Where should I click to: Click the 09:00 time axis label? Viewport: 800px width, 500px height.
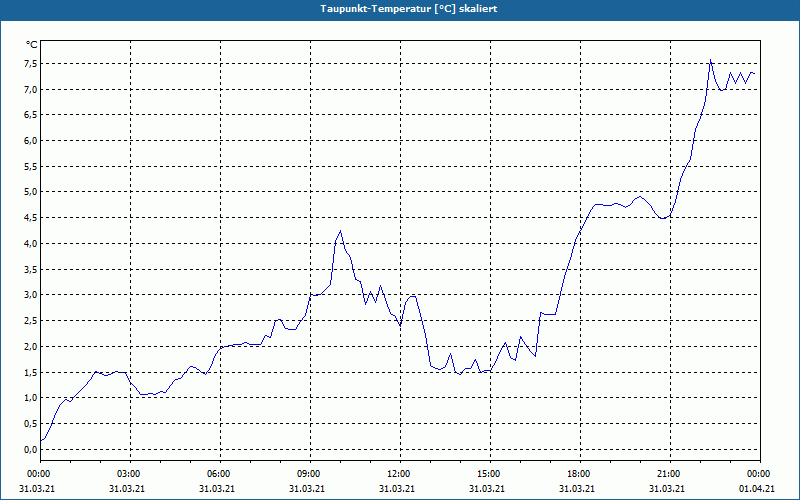(311, 474)
